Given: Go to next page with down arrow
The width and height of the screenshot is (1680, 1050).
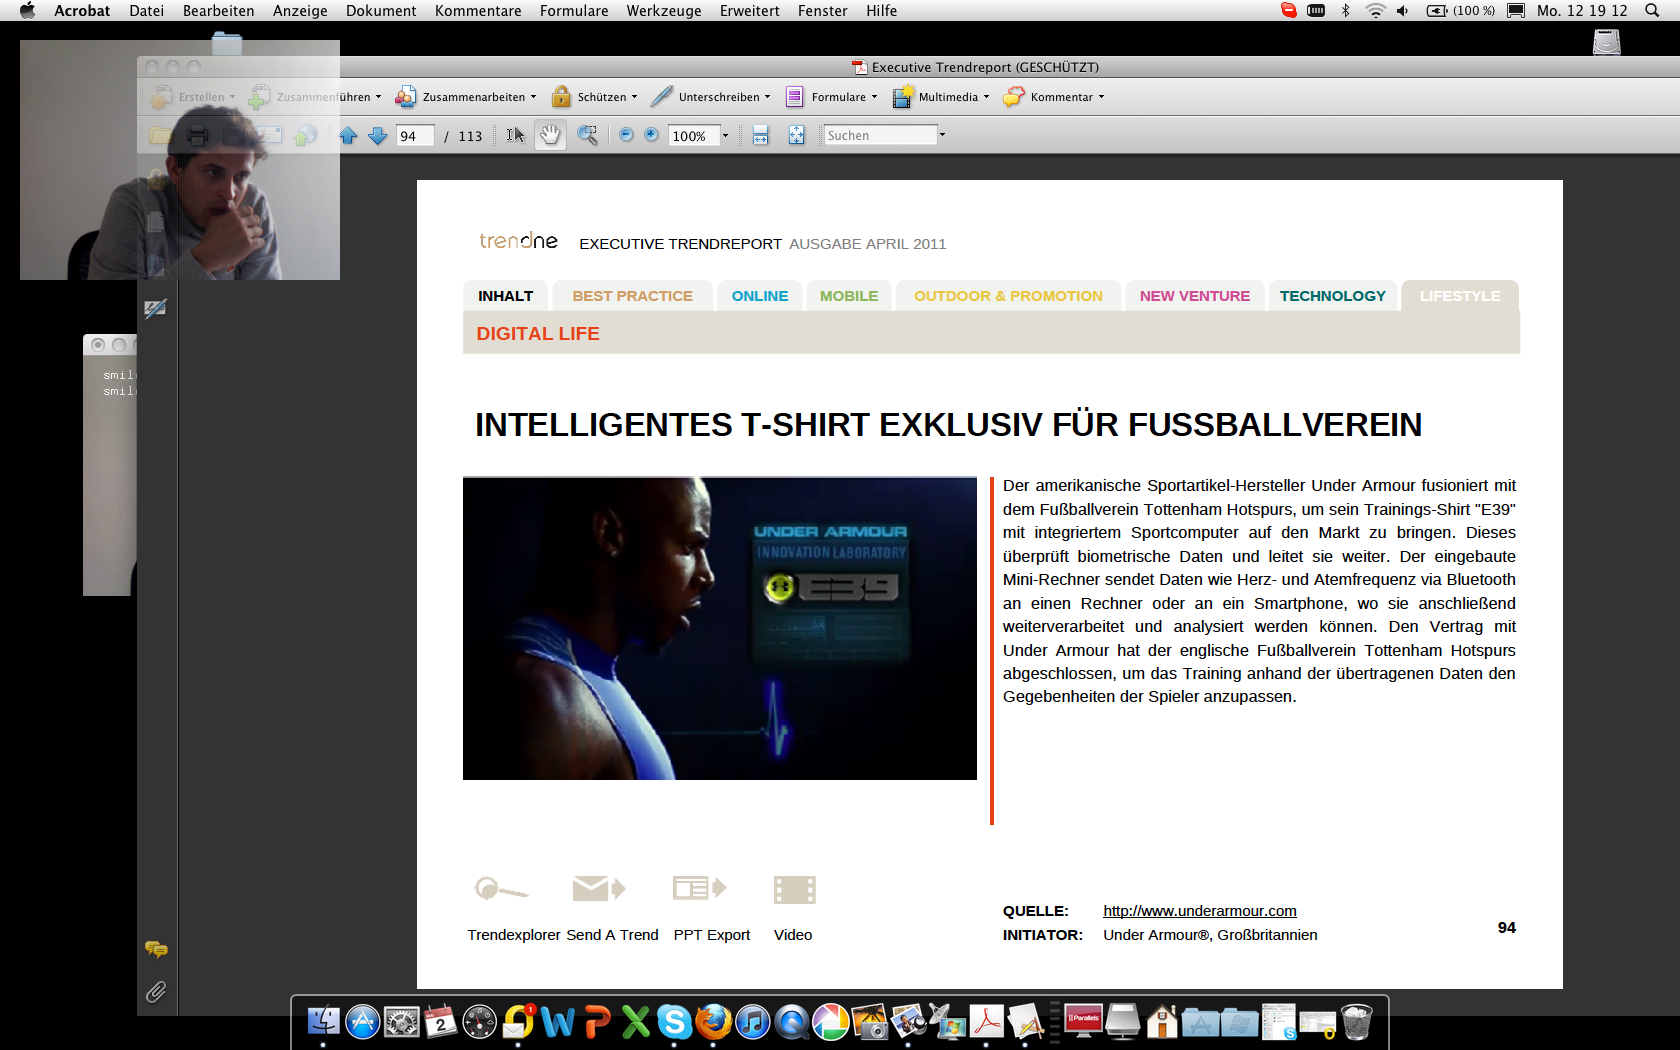Looking at the screenshot, I should [x=377, y=135].
